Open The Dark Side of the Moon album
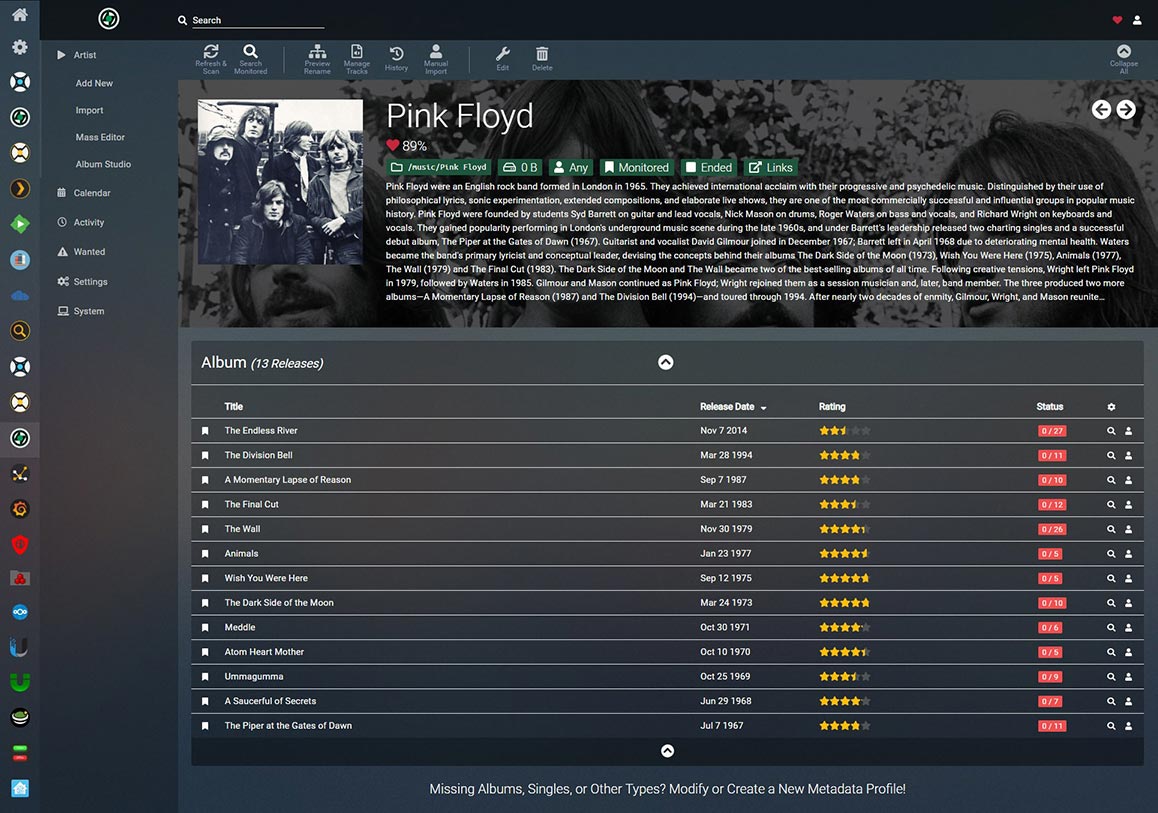This screenshot has height=813, width=1158. click(x=279, y=603)
